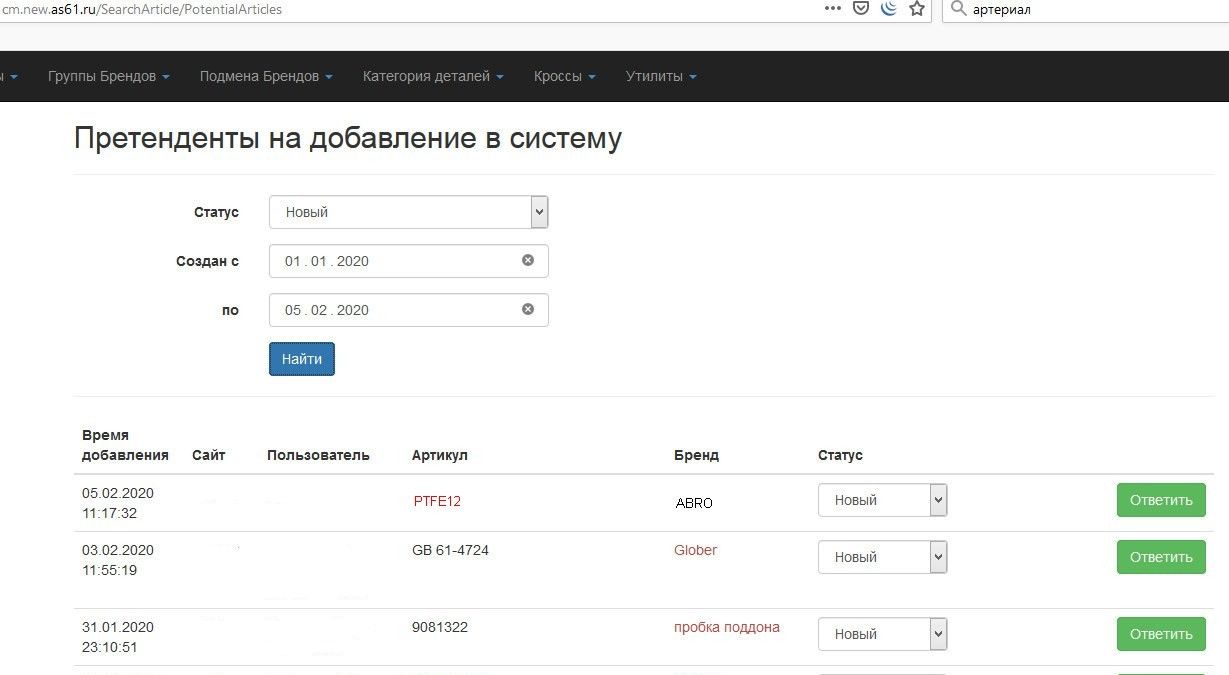Viewport: 1229px width, 675px height.
Task: Click the Save to Pocket icon
Action: pyautogui.click(x=860, y=9)
